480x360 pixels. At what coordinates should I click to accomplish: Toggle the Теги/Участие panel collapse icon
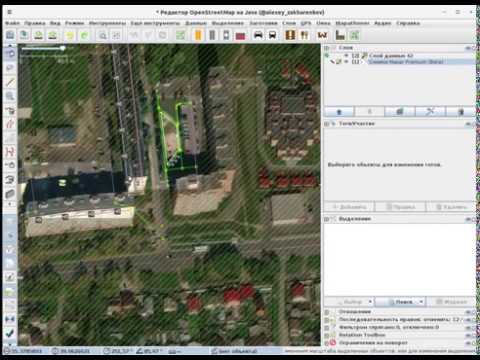click(327, 124)
